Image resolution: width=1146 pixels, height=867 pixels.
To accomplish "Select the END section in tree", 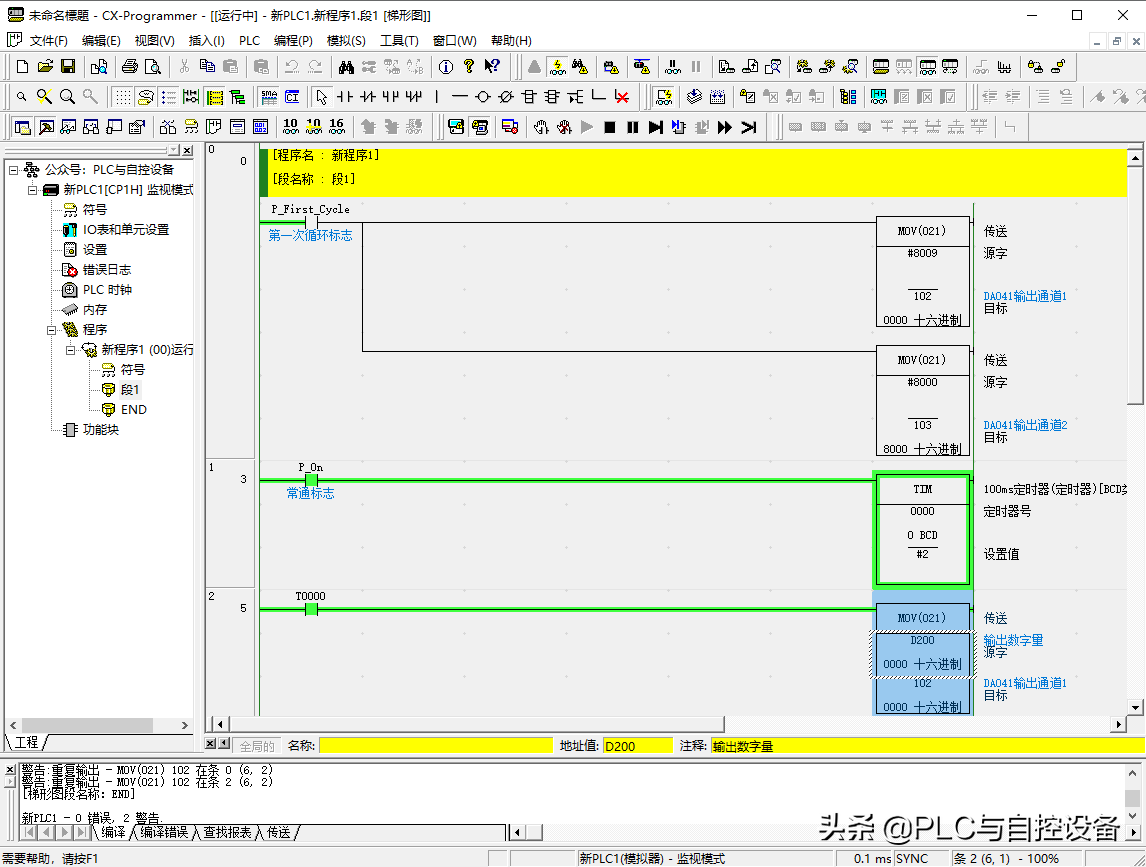I will (133, 410).
